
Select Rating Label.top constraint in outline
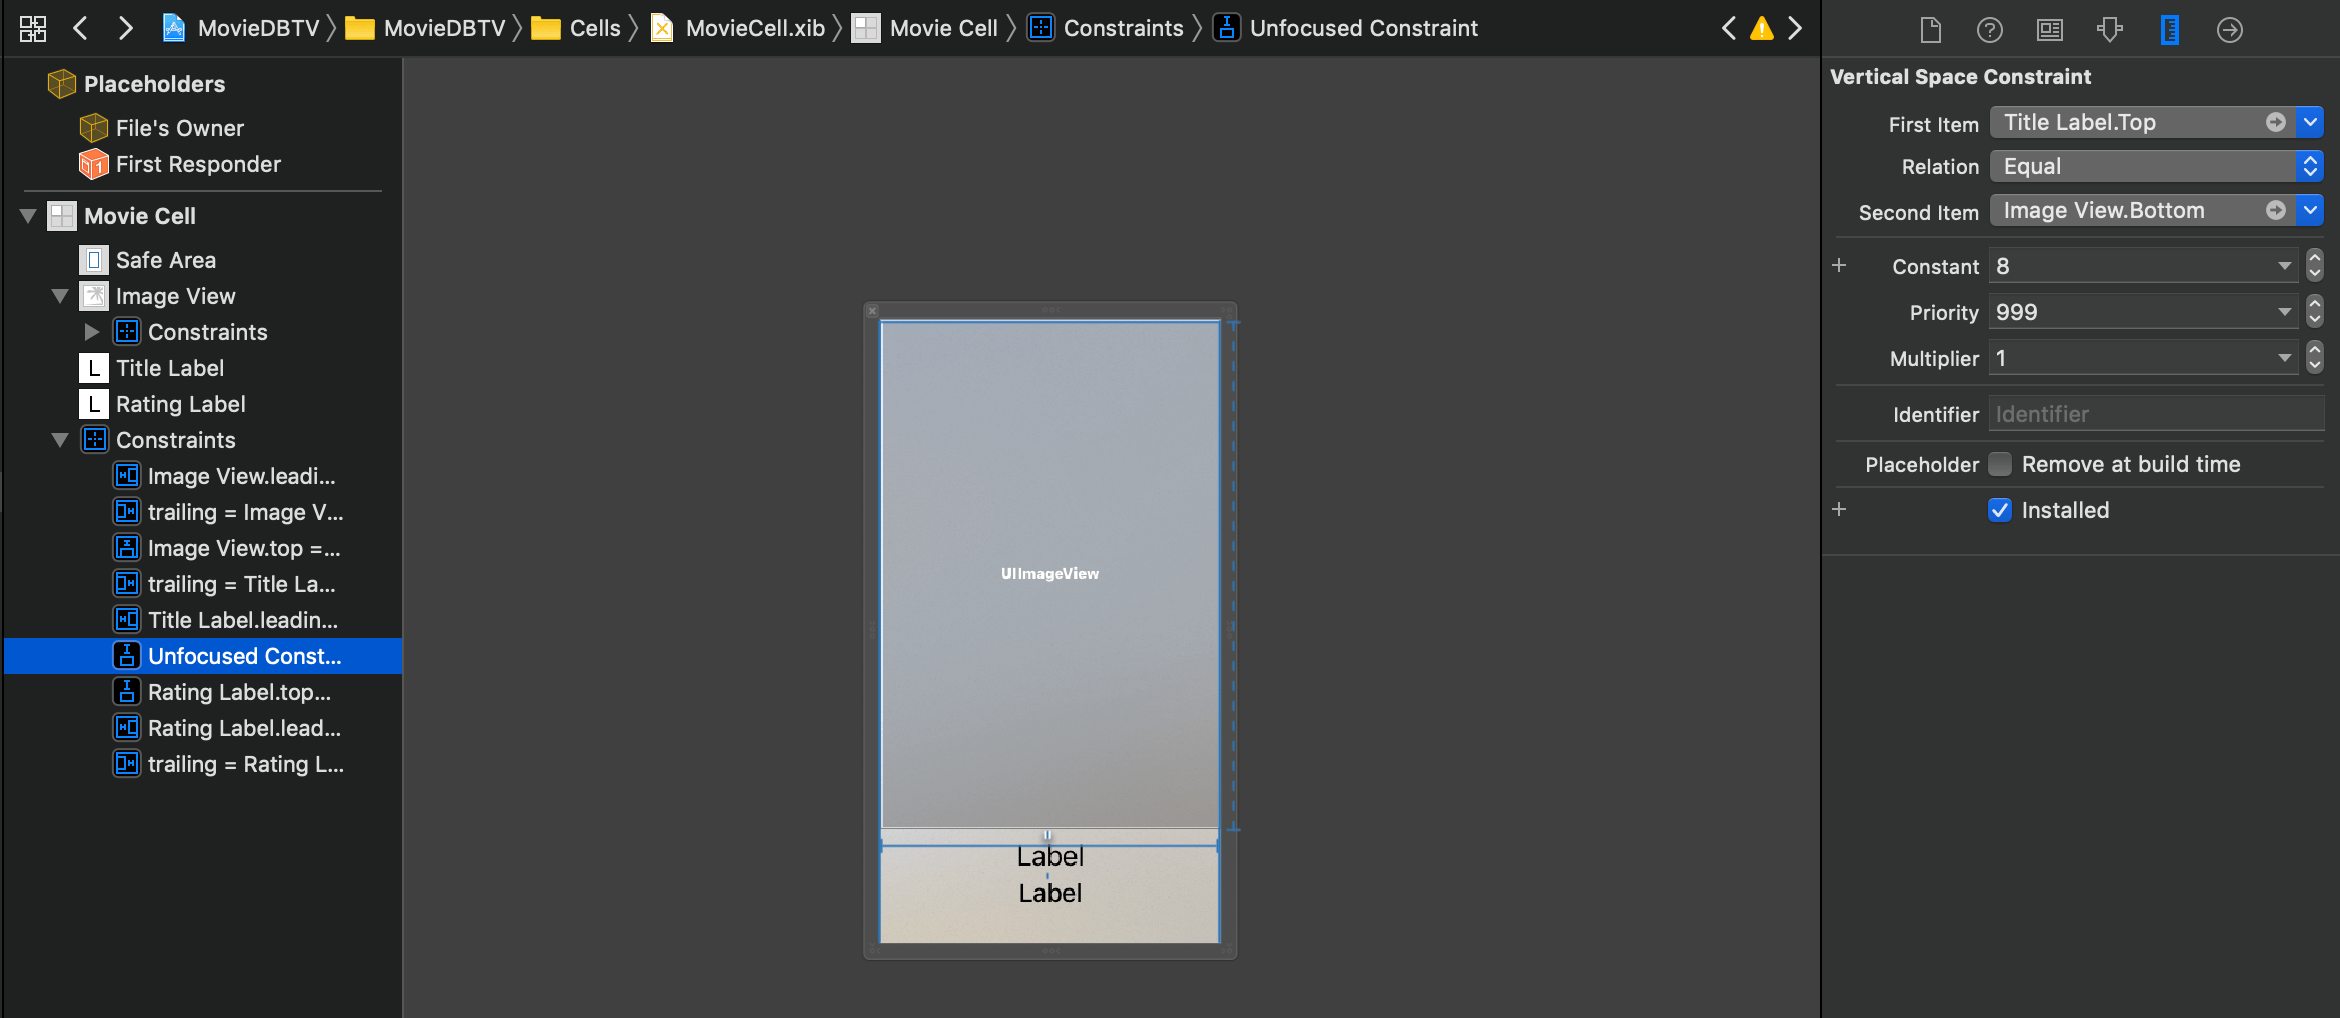click(x=238, y=692)
